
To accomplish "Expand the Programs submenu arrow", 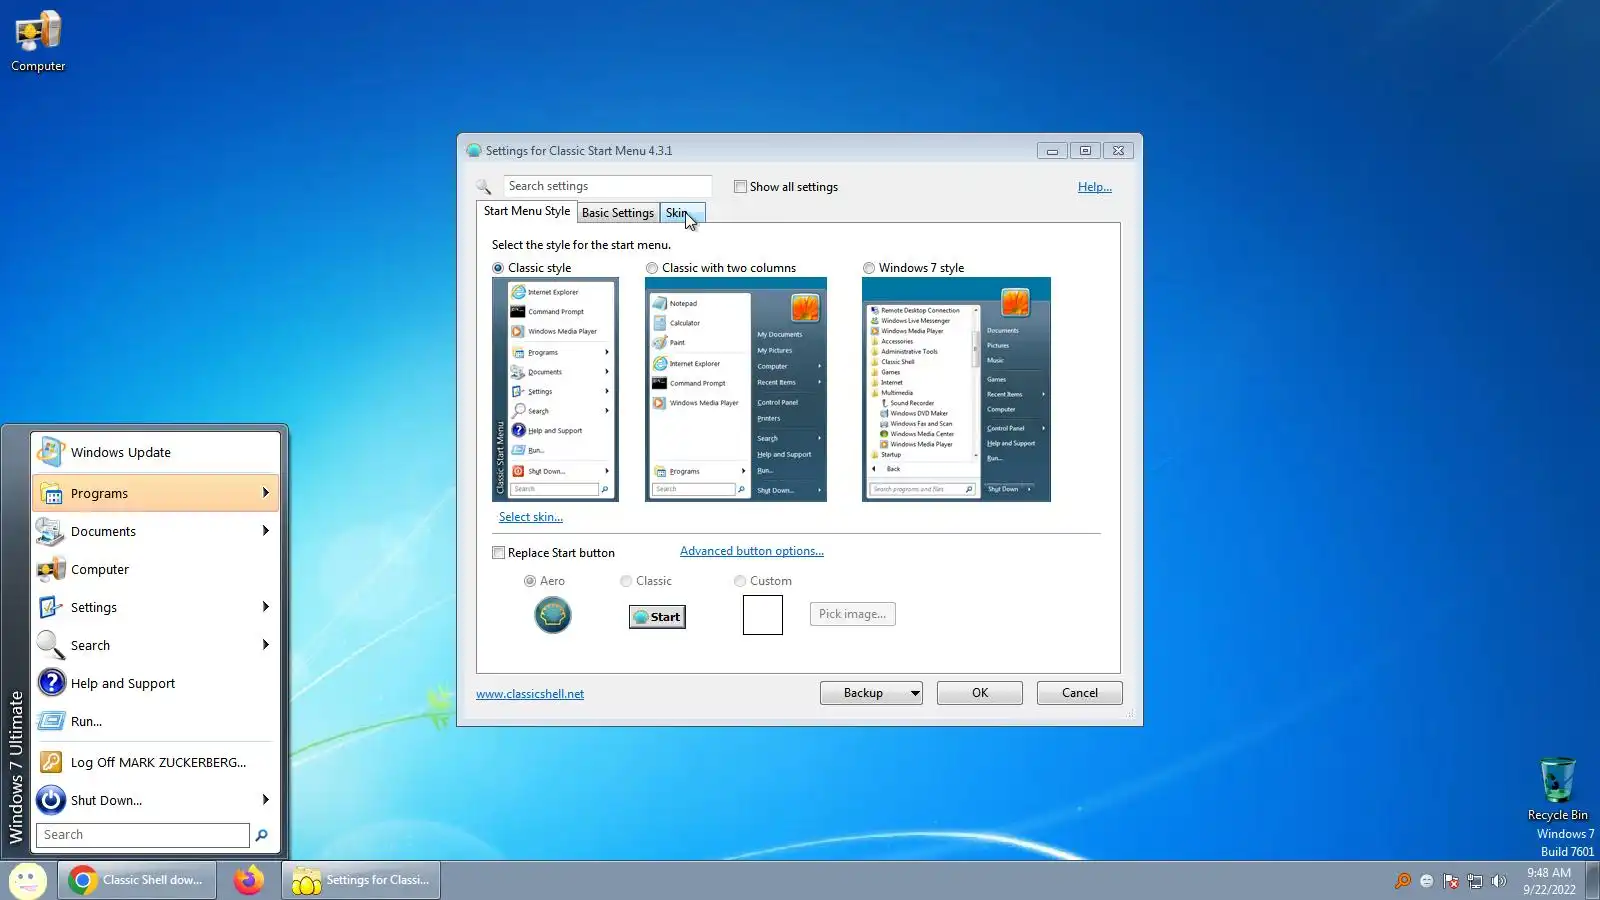I will [266, 493].
